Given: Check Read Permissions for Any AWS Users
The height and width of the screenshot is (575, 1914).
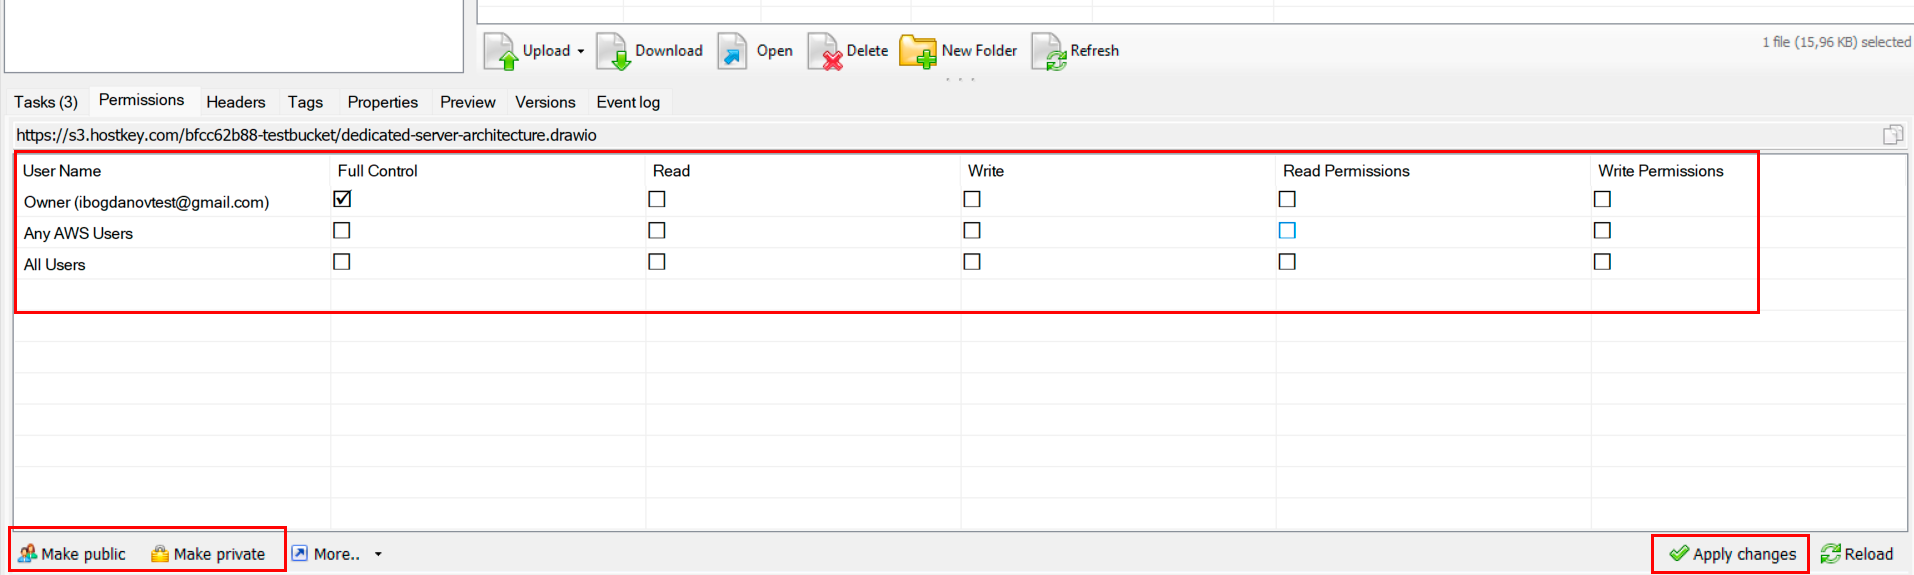Looking at the screenshot, I should click(x=1287, y=231).
